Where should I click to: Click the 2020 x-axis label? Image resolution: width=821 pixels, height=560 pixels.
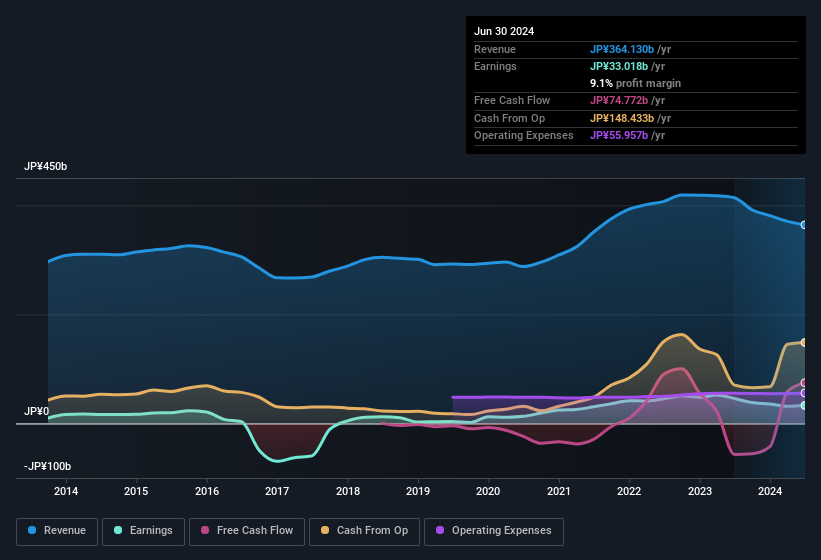(488, 491)
